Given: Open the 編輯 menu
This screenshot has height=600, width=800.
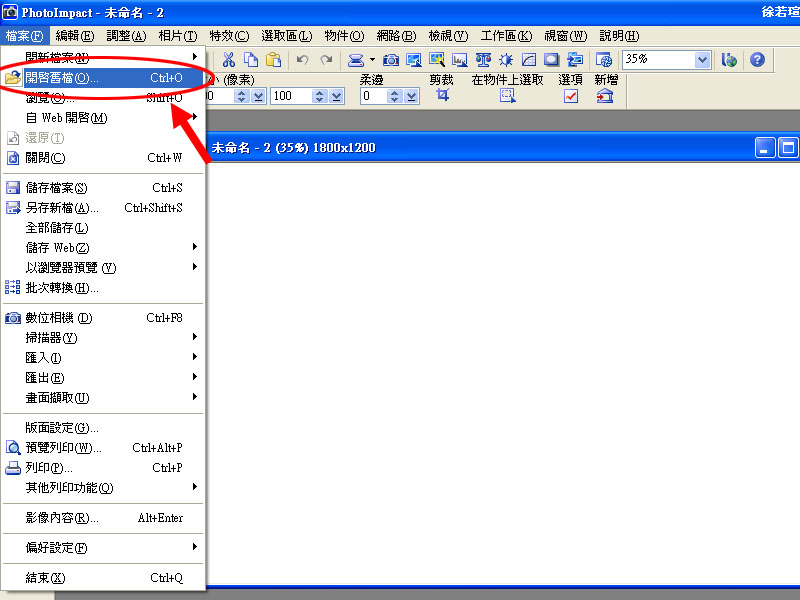Looking at the screenshot, I should click(x=74, y=36).
